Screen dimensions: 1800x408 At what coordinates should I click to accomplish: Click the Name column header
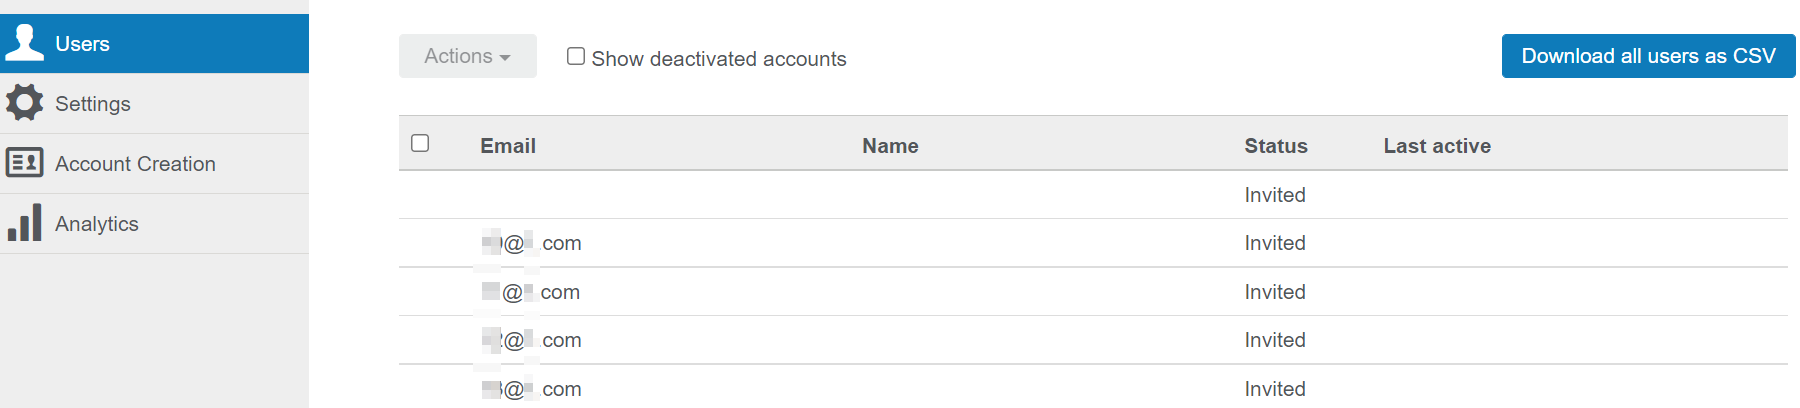click(x=890, y=146)
